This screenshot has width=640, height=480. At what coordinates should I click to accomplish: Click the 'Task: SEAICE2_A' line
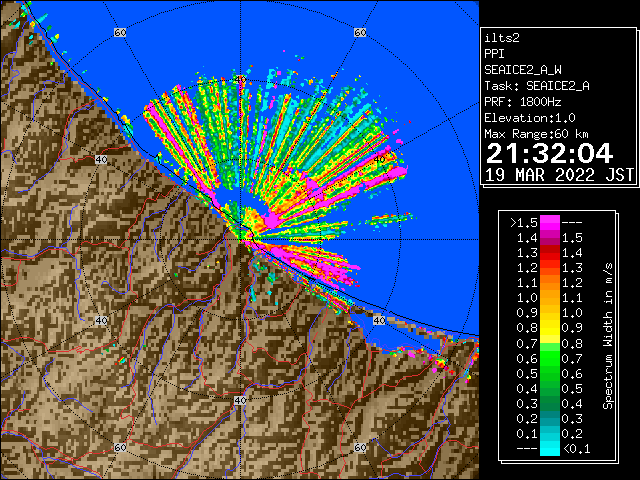point(537,86)
